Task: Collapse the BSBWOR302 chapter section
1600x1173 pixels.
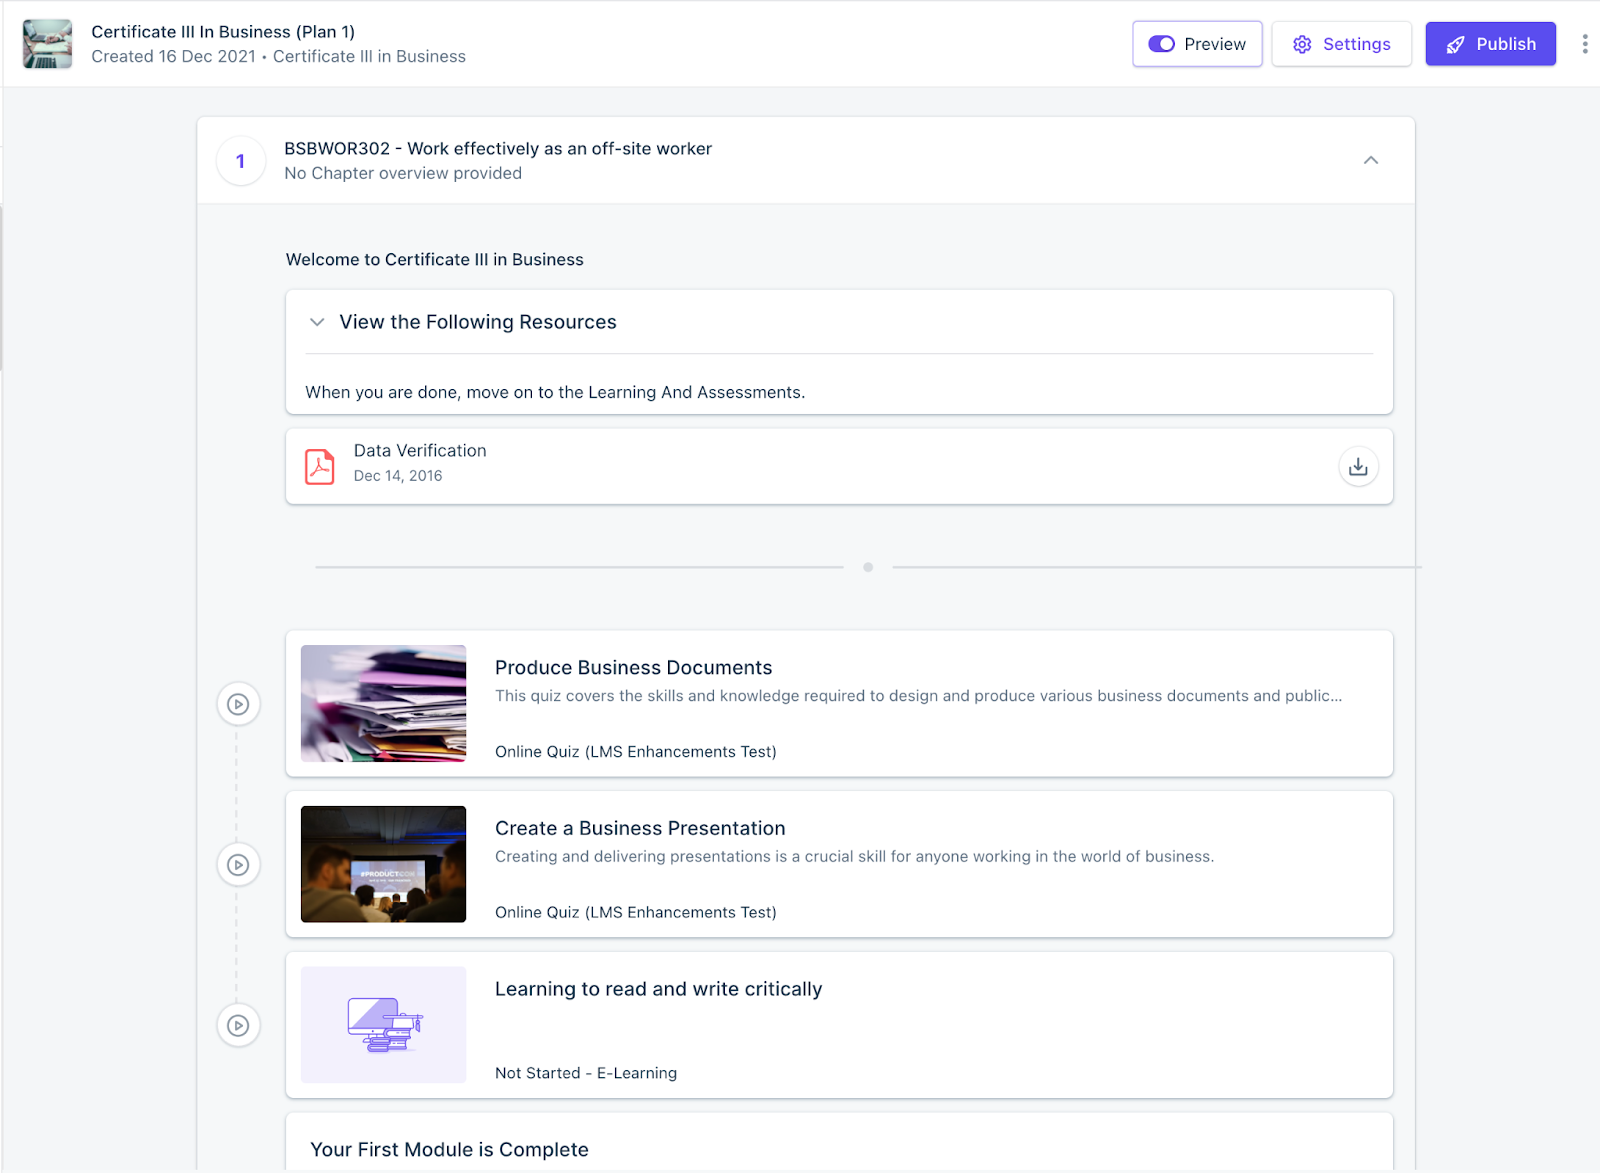Action: tap(1371, 160)
